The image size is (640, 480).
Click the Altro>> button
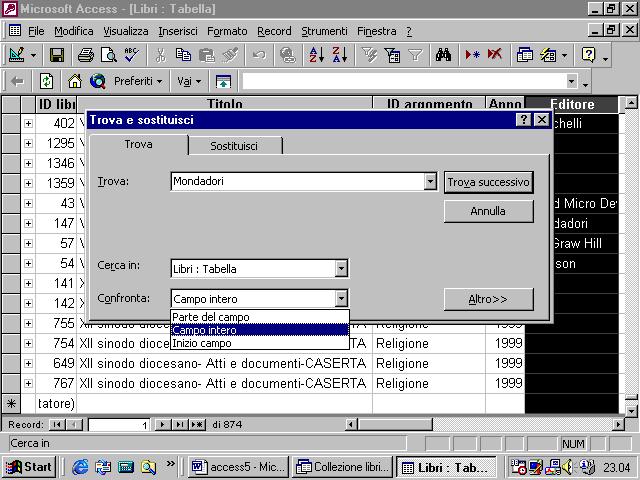coord(489,299)
